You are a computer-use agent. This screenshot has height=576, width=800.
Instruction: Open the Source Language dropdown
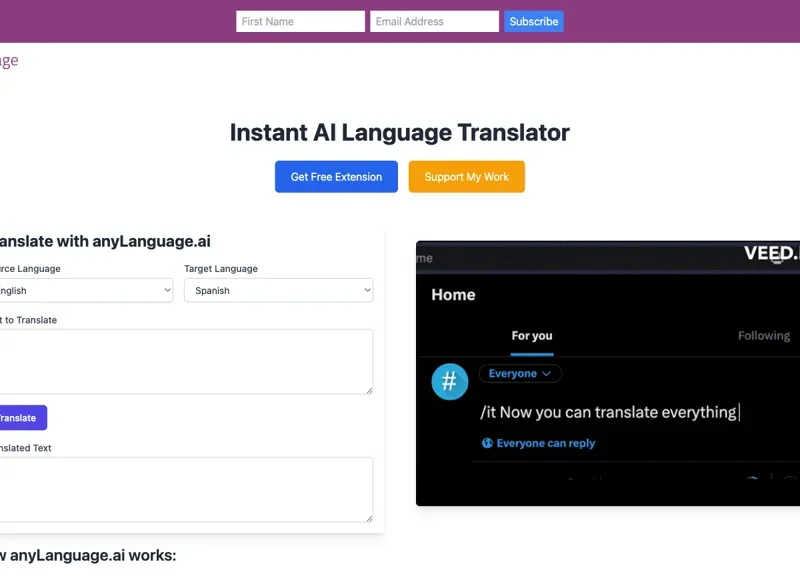point(84,290)
